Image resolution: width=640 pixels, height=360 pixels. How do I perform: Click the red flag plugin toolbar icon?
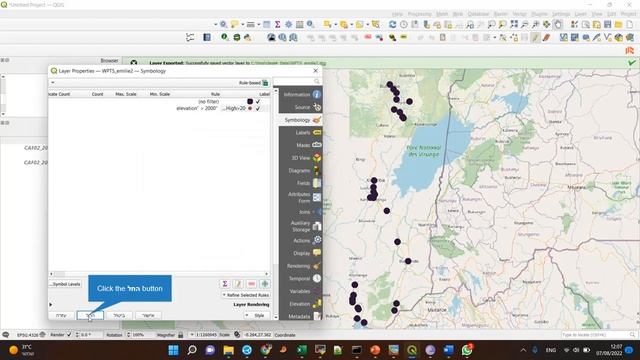(630, 51)
